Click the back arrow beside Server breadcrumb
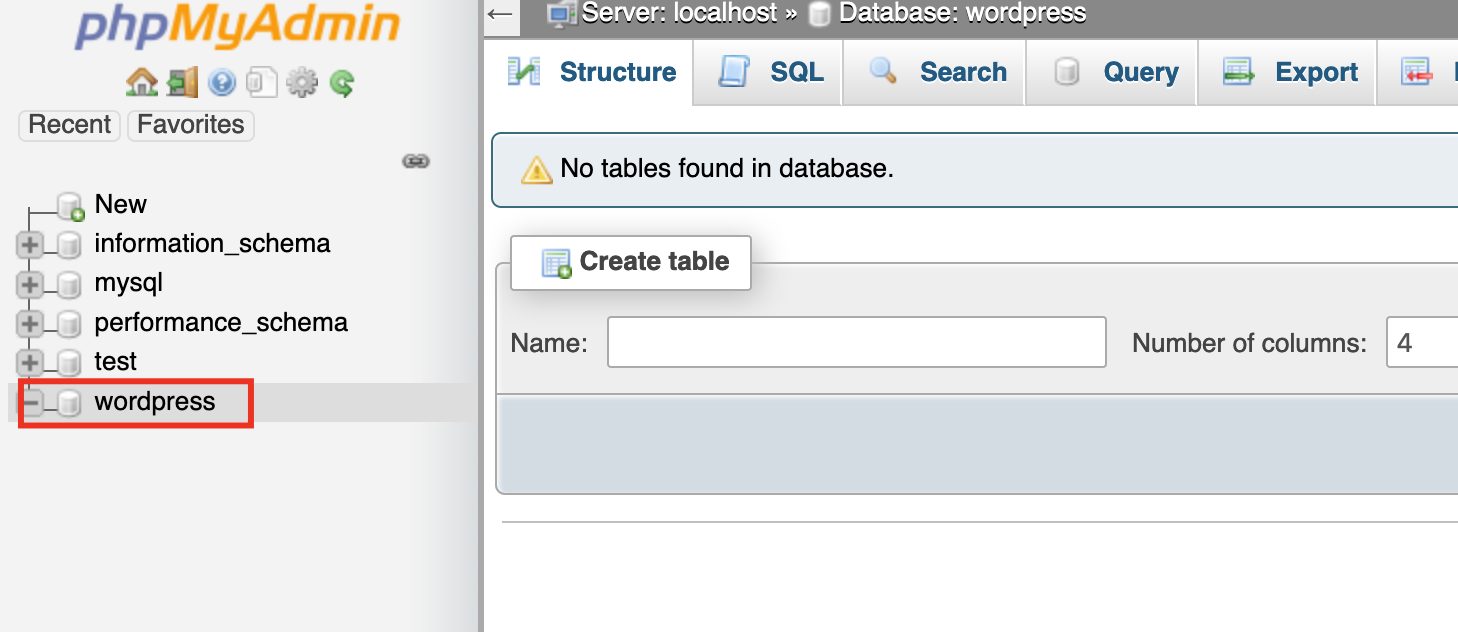 pyautogui.click(x=499, y=14)
